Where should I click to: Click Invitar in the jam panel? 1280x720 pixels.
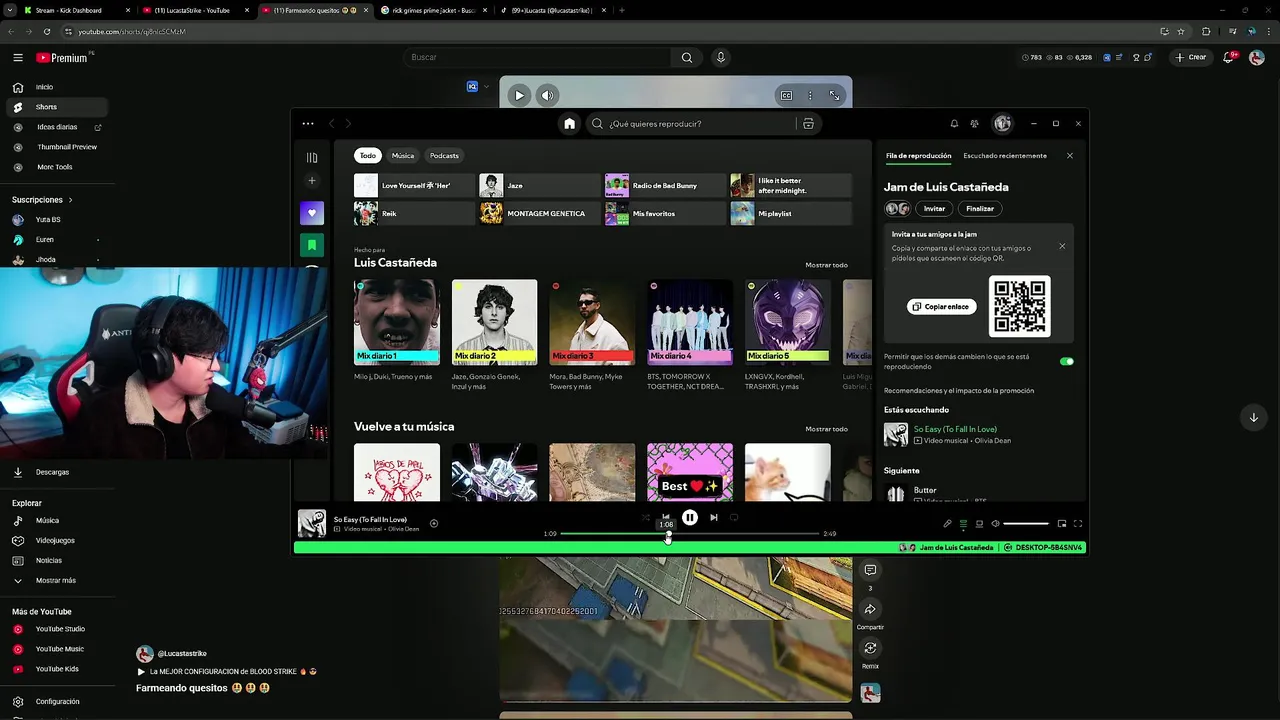point(934,209)
